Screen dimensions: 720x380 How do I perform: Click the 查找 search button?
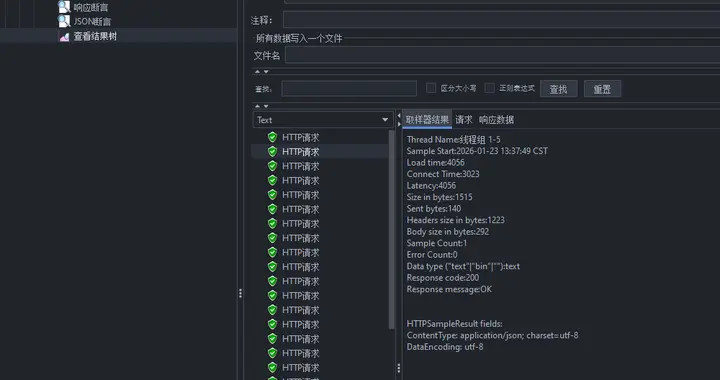tap(558, 89)
